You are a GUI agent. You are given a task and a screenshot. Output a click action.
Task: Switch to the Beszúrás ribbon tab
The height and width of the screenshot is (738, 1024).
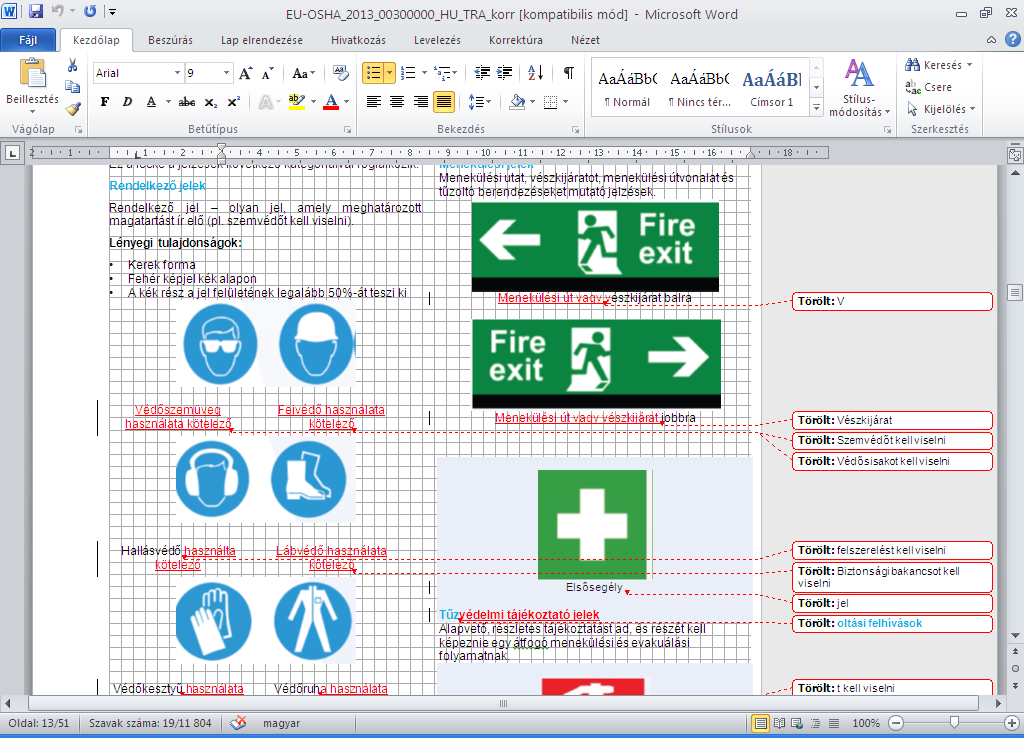click(170, 40)
